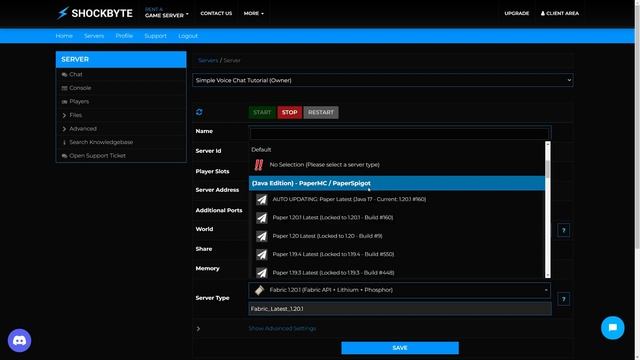
Task: Select Java Edition PaperMC / PaperSpigot group header
Action: [x=397, y=183]
